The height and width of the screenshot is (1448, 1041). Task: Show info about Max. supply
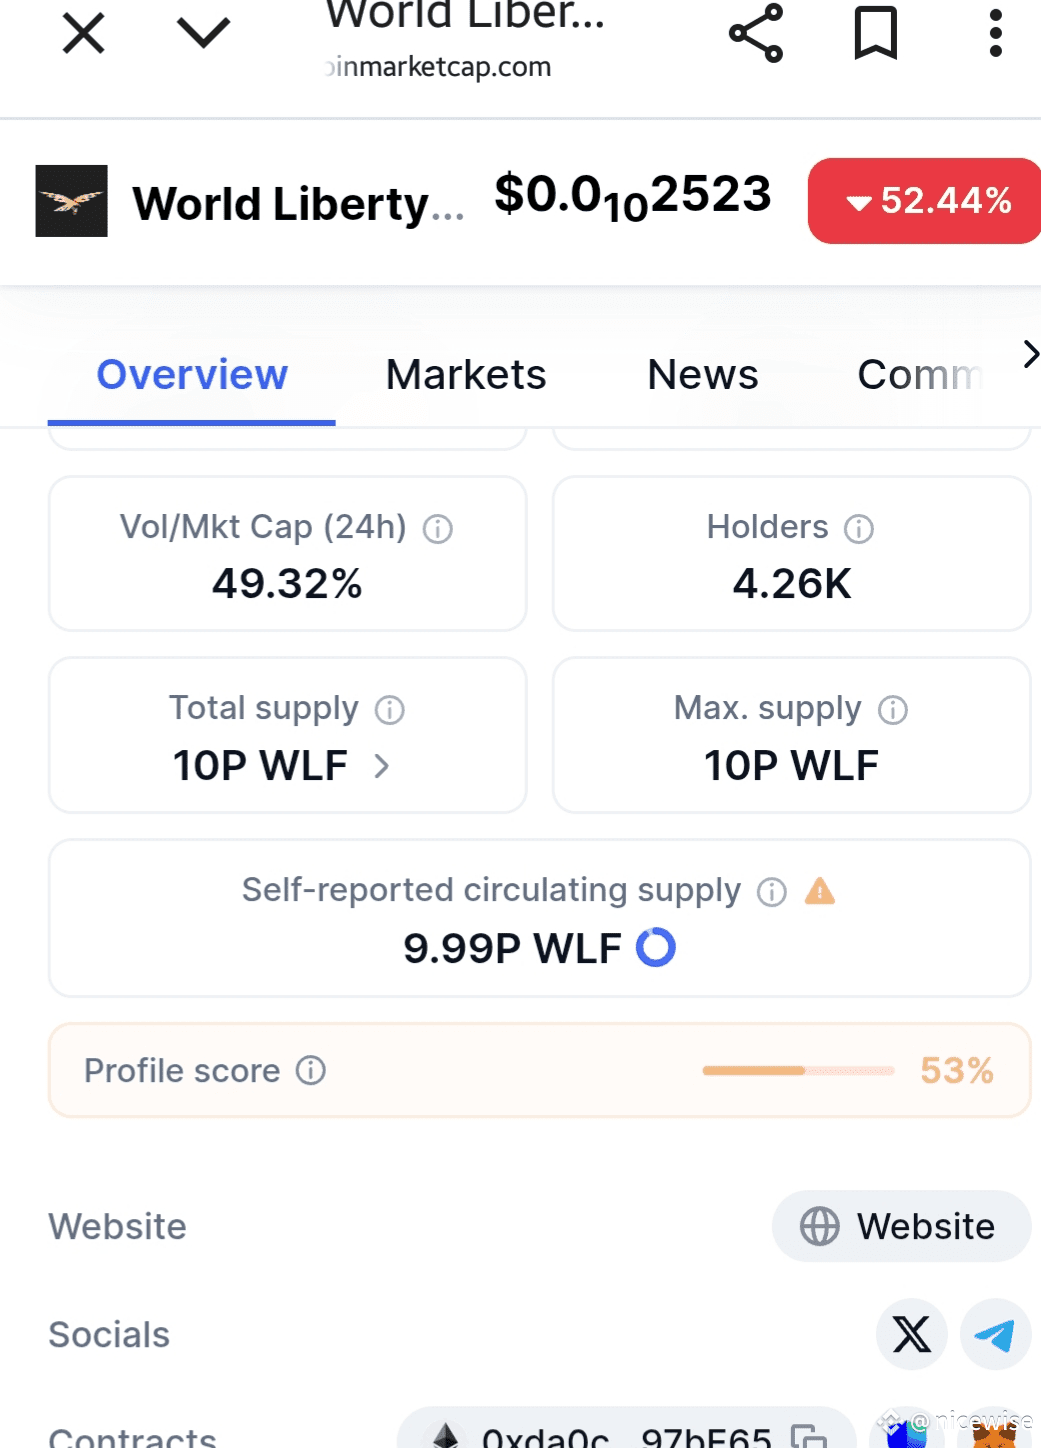pyautogui.click(x=893, y=710)
